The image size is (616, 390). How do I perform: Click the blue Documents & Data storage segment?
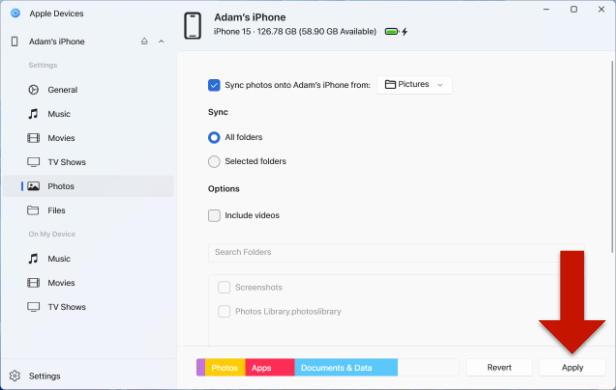click(x=346, y=368)
